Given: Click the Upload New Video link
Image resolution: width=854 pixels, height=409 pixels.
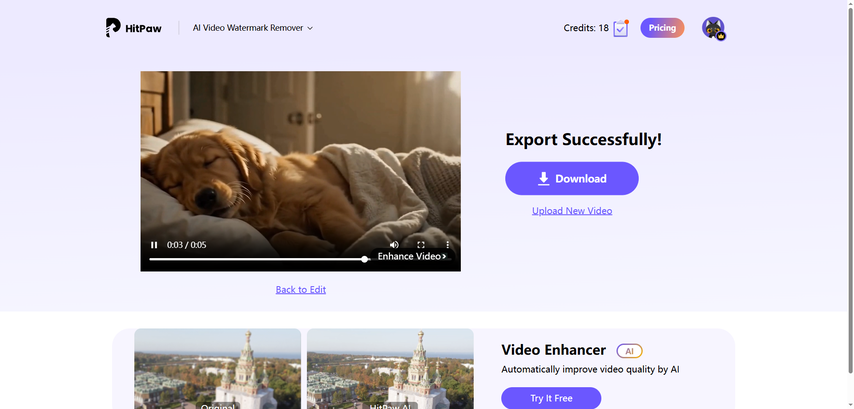Looking at the screenshot, I should [x=572, y=211].
